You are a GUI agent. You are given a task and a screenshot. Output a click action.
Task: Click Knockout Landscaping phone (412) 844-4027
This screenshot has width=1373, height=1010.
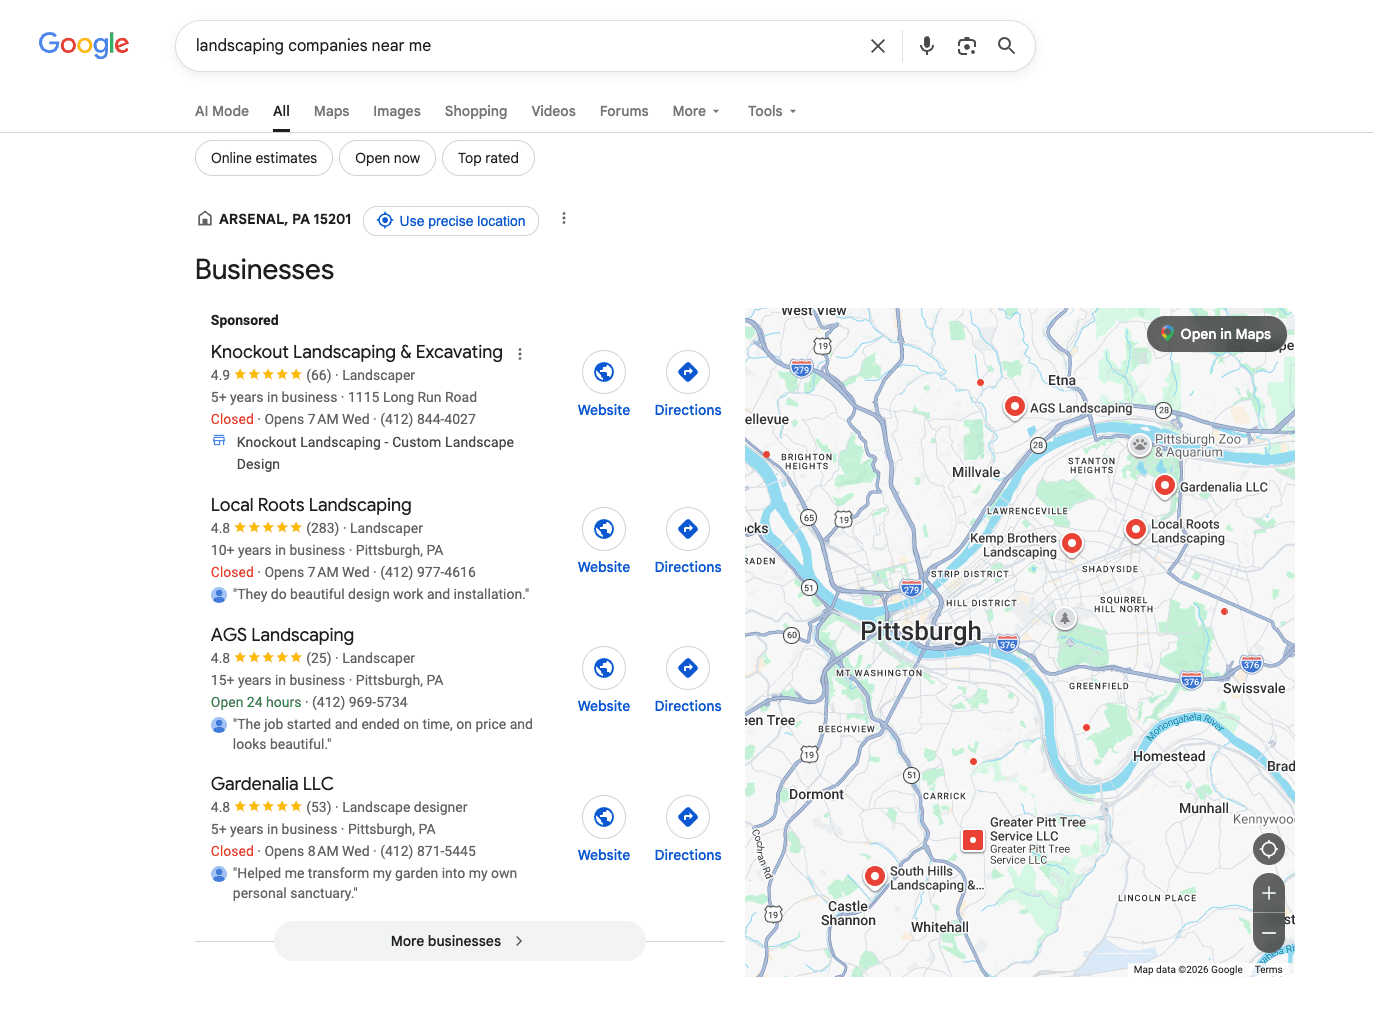(x=428, y=419)
